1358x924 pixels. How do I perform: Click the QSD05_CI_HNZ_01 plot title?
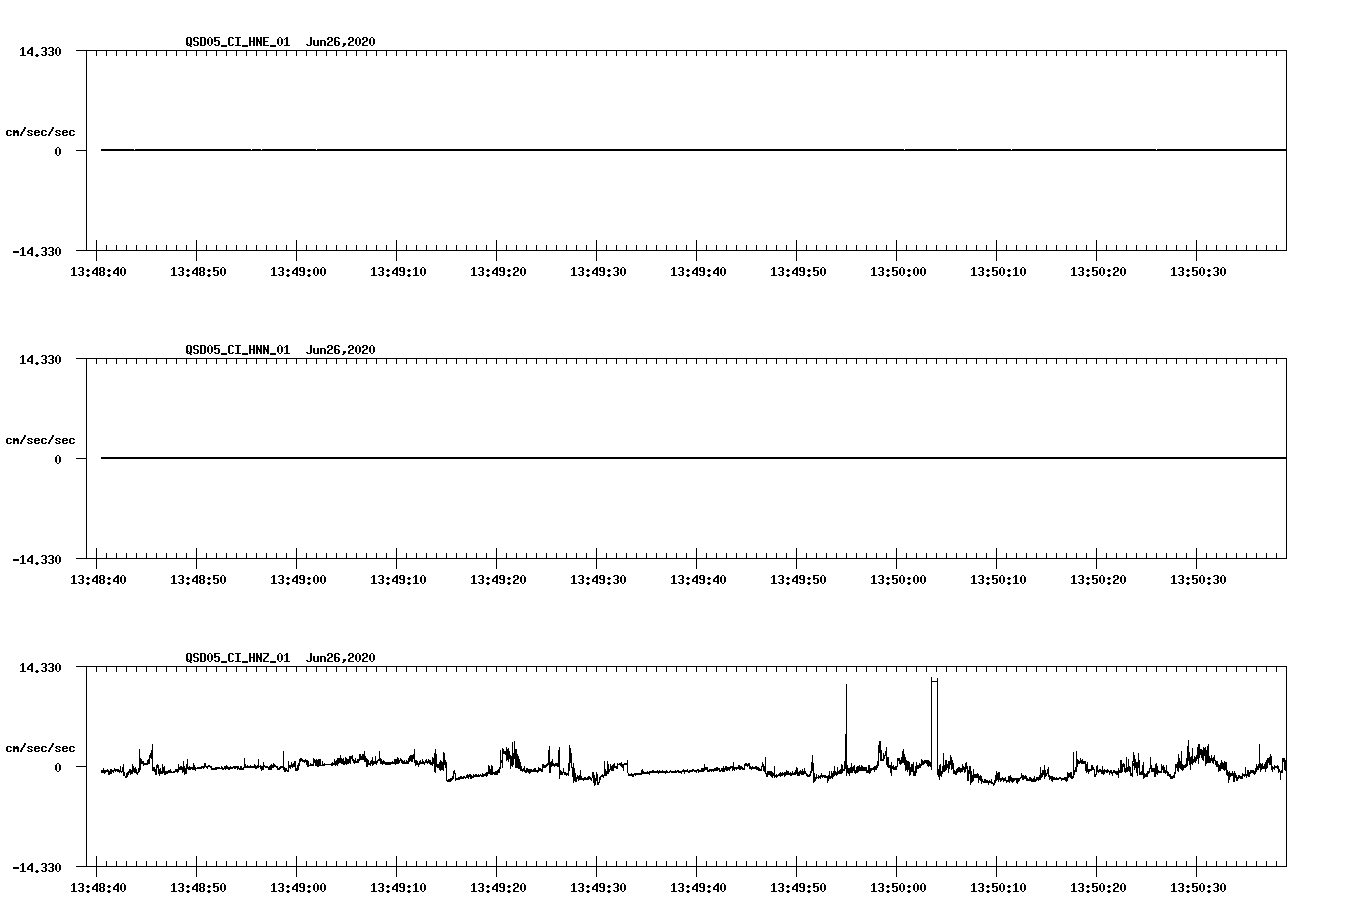pos(281,658)
